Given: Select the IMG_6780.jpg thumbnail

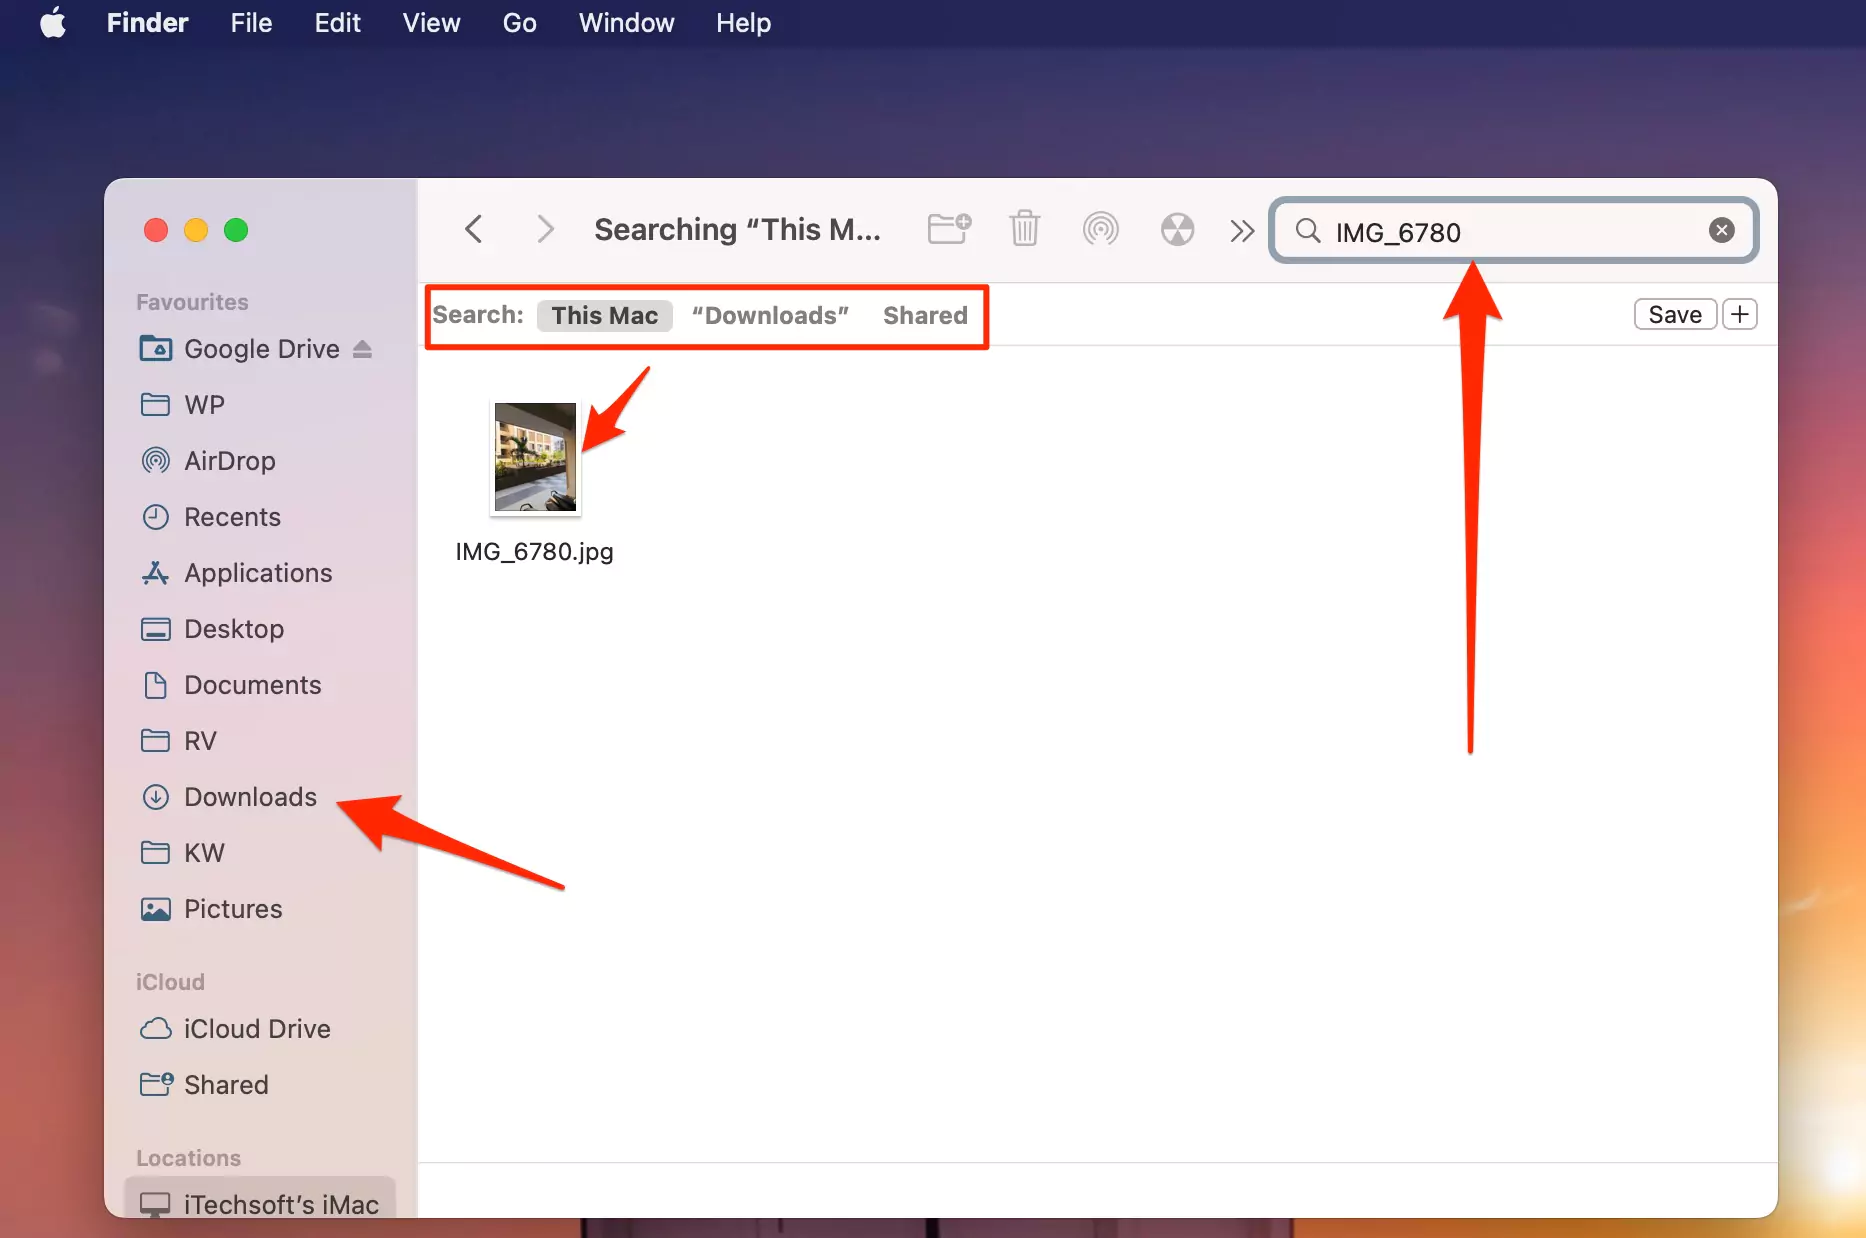Looking at the screenshot, I should pos(535,457).
